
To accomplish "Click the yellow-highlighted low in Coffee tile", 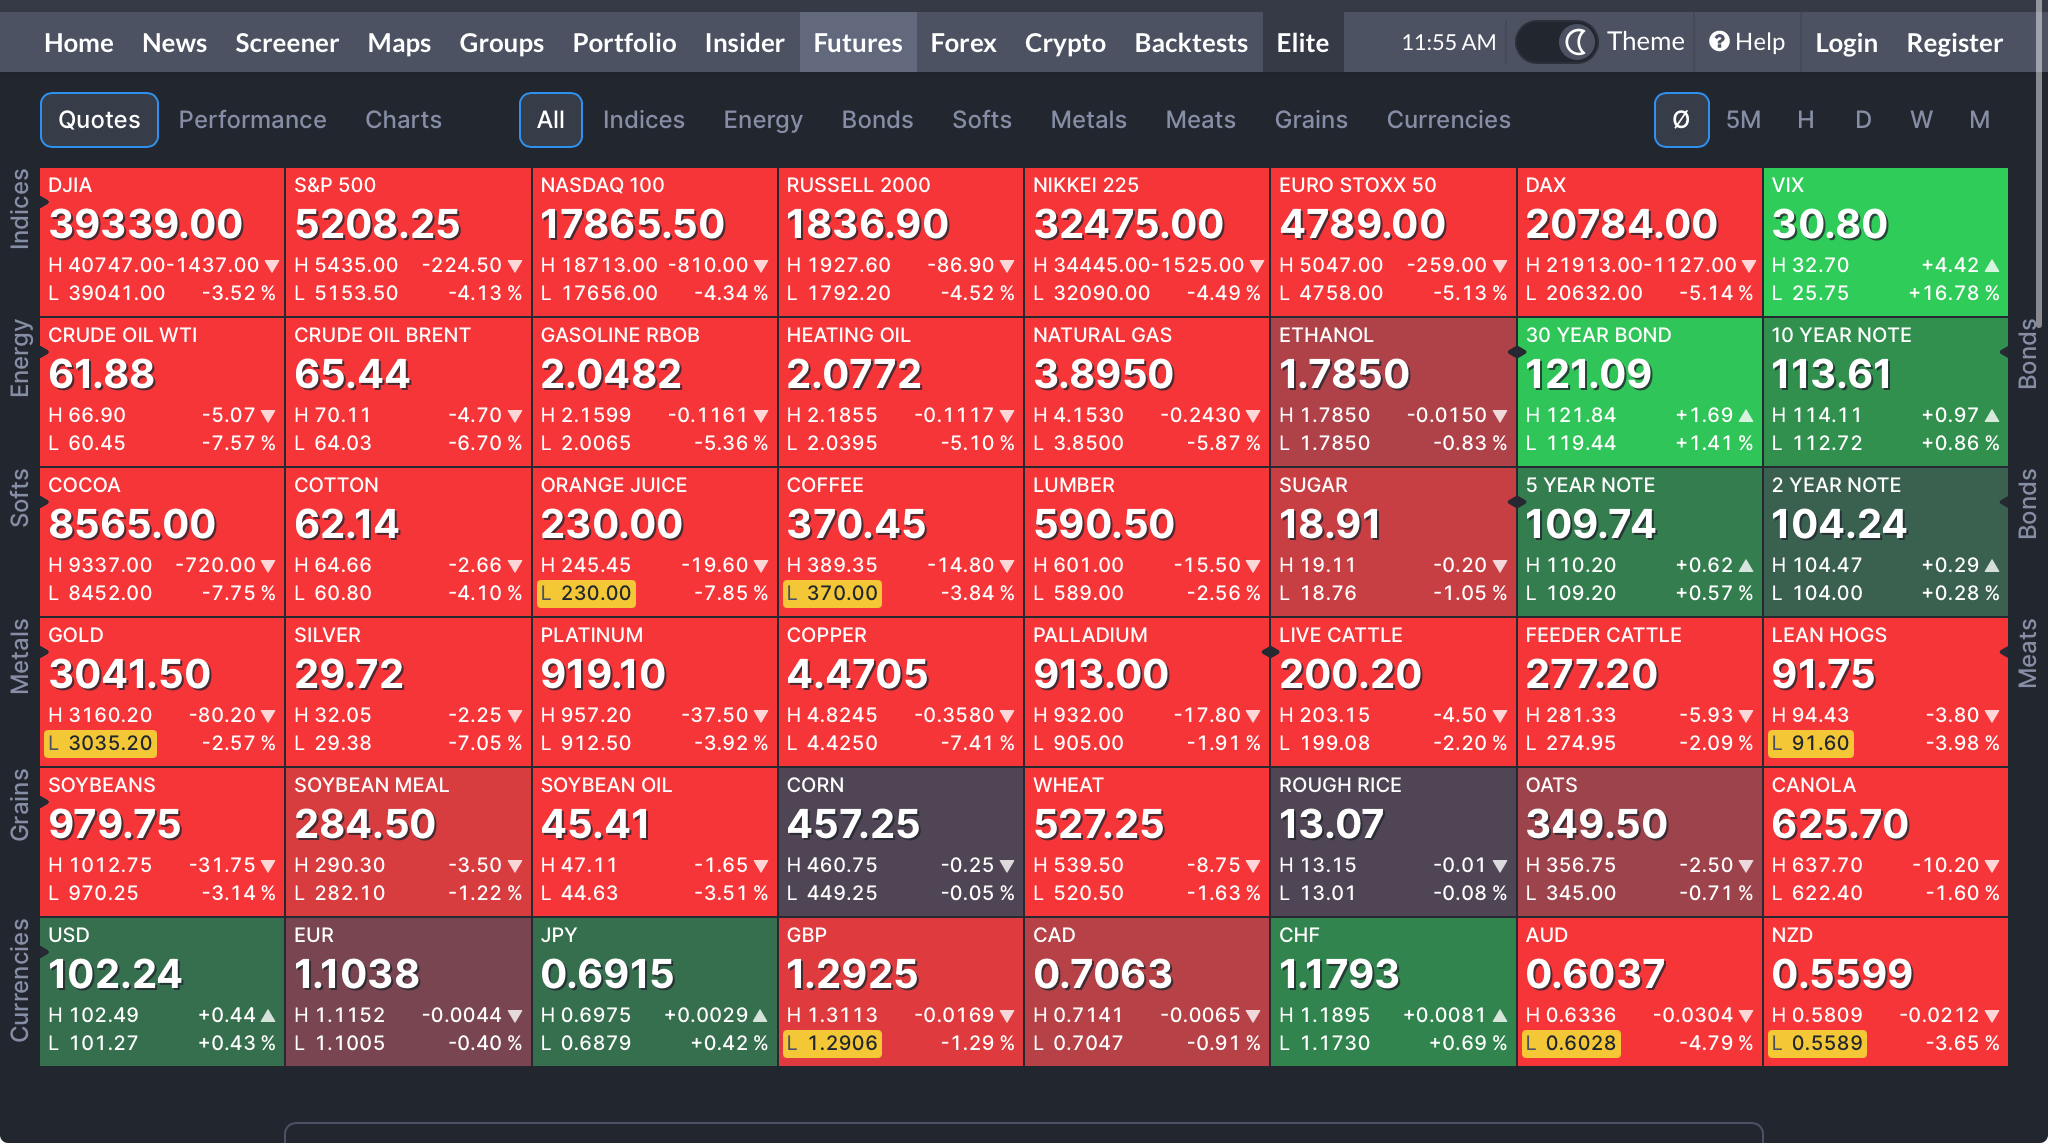I will pos(832,593).
